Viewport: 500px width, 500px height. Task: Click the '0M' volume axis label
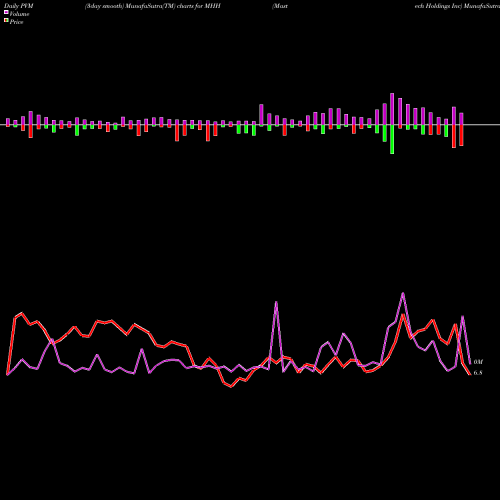pyautogui.click(x=478, y=362)
